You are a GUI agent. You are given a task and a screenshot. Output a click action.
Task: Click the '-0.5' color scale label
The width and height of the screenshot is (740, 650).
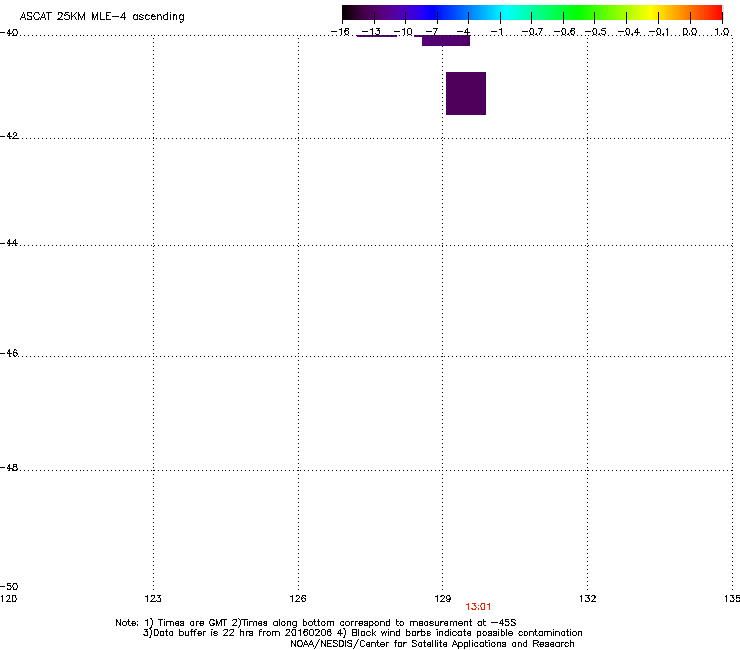coord(596,32)
